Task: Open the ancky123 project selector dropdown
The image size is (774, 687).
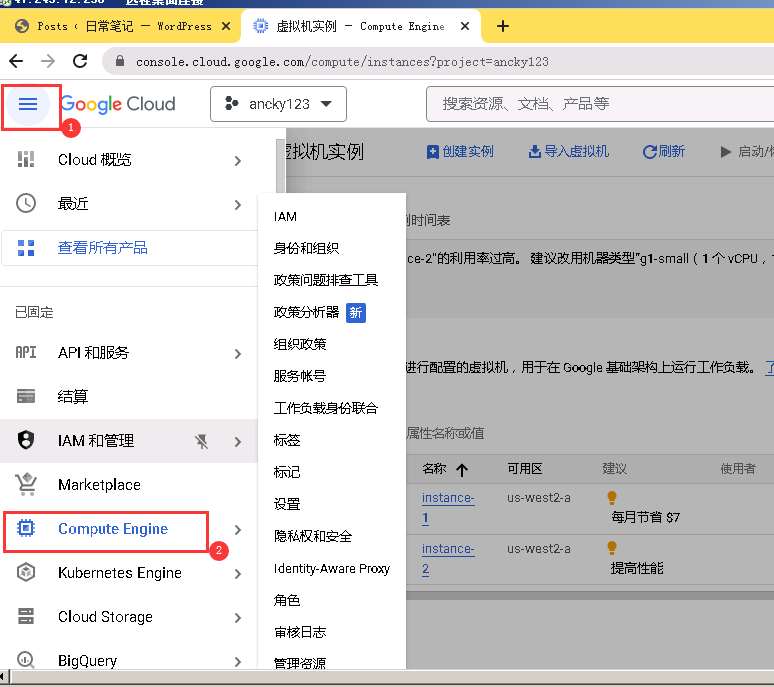Action: click(x=278, y=104)
